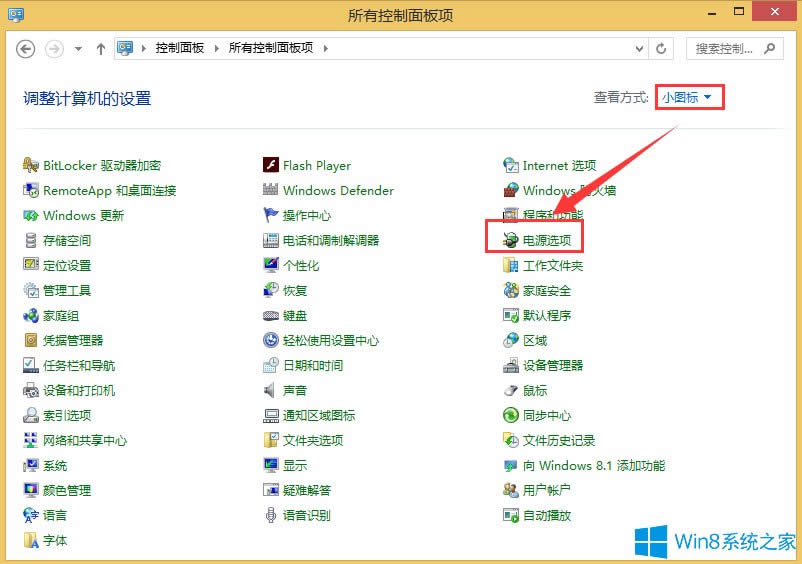The image size is (802, 564).
Task: Expand the chevron before 控制面板 breadcrumb
Action: tap(144, 49)
